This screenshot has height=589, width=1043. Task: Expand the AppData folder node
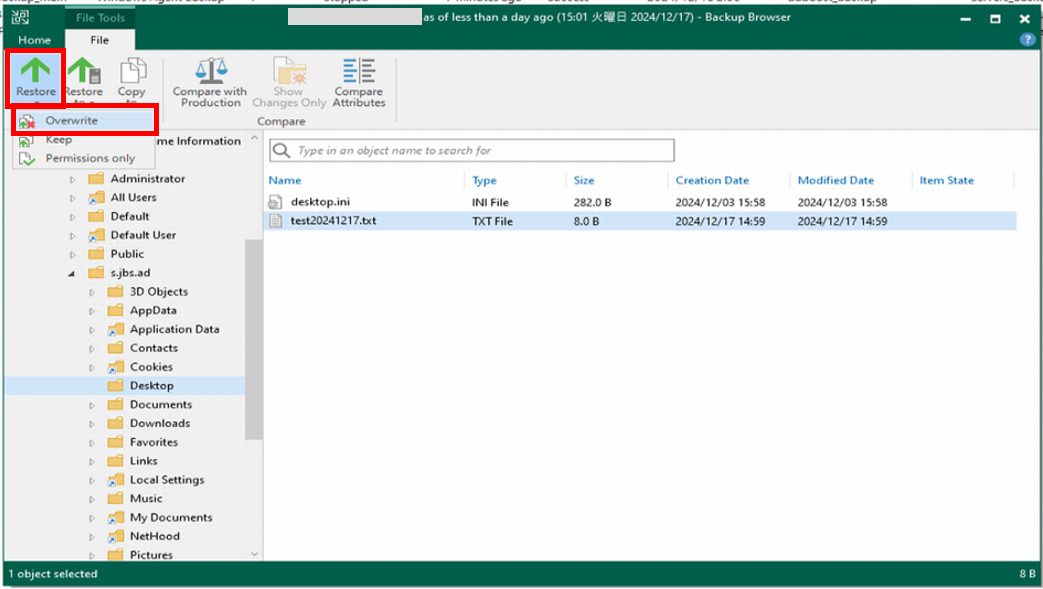(x=92, y=311)
